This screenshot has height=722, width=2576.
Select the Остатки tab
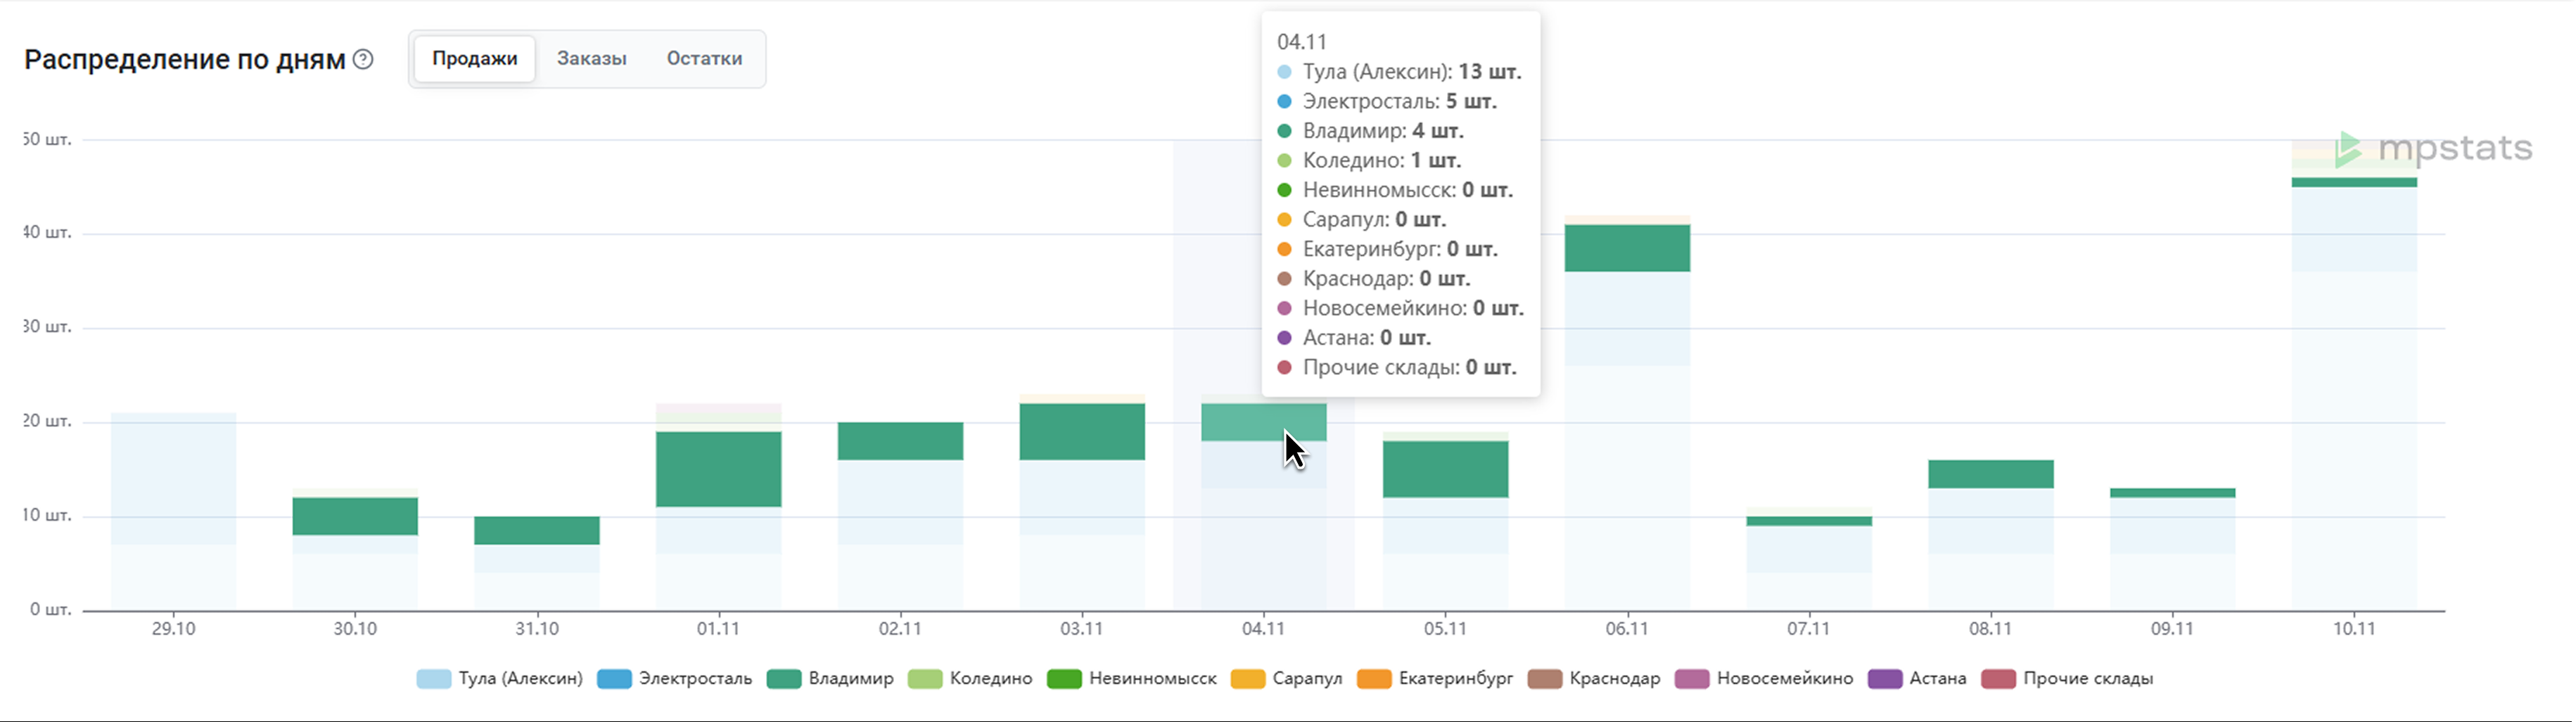[x=704, y=59]
